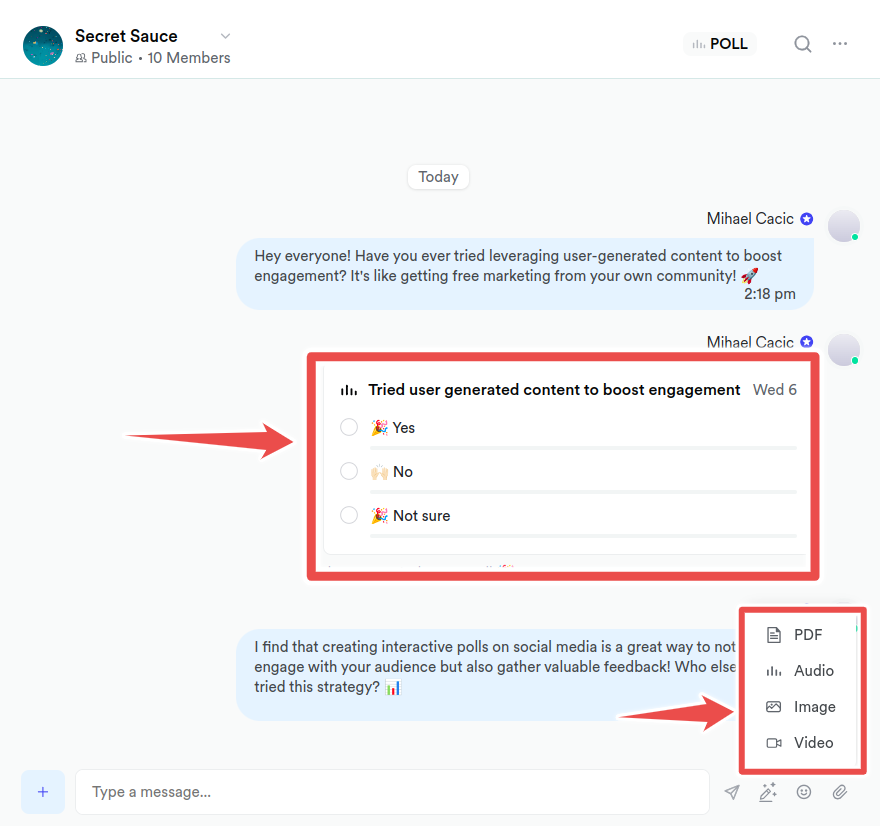Select the Not sure poll option
This screenshot has width=880, height=826.
coord(349,515)
